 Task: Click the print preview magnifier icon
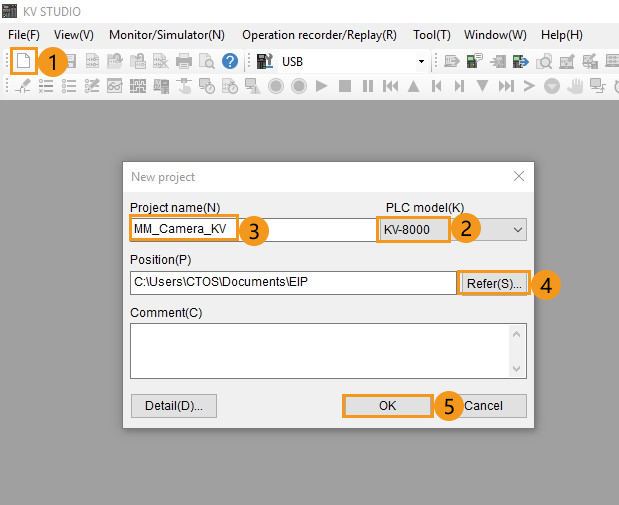[207, 61]
